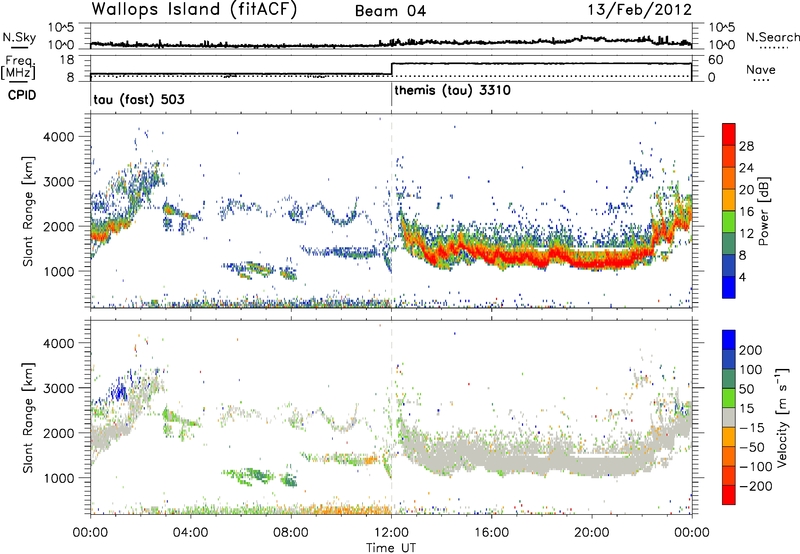Screen dimensions: 800x554
Task: Click the 'Slant Range [km]' label of power panel
Action: 28,211
